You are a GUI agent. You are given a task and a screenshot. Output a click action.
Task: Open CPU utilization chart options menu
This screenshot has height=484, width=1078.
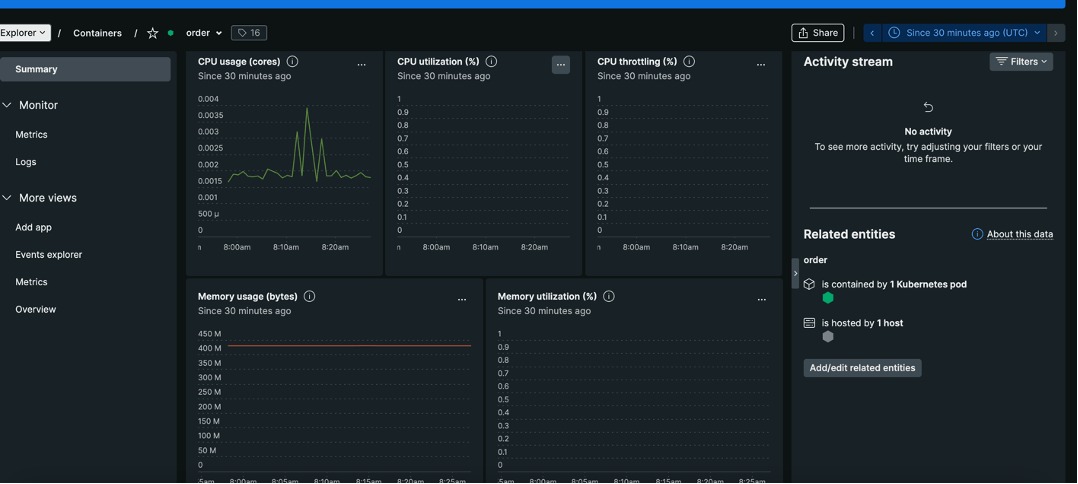click(x=561, y=65)
